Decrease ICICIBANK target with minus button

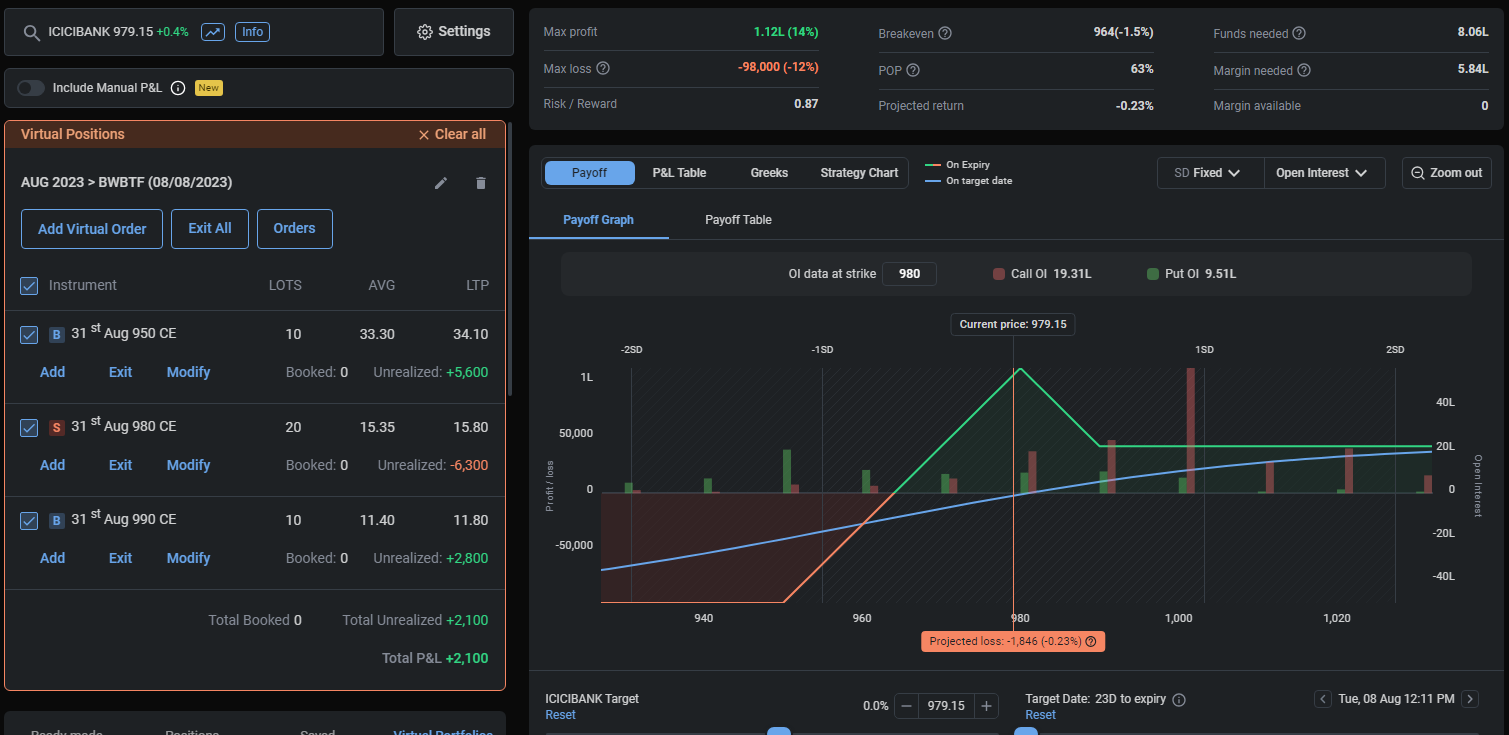[907, 706]
